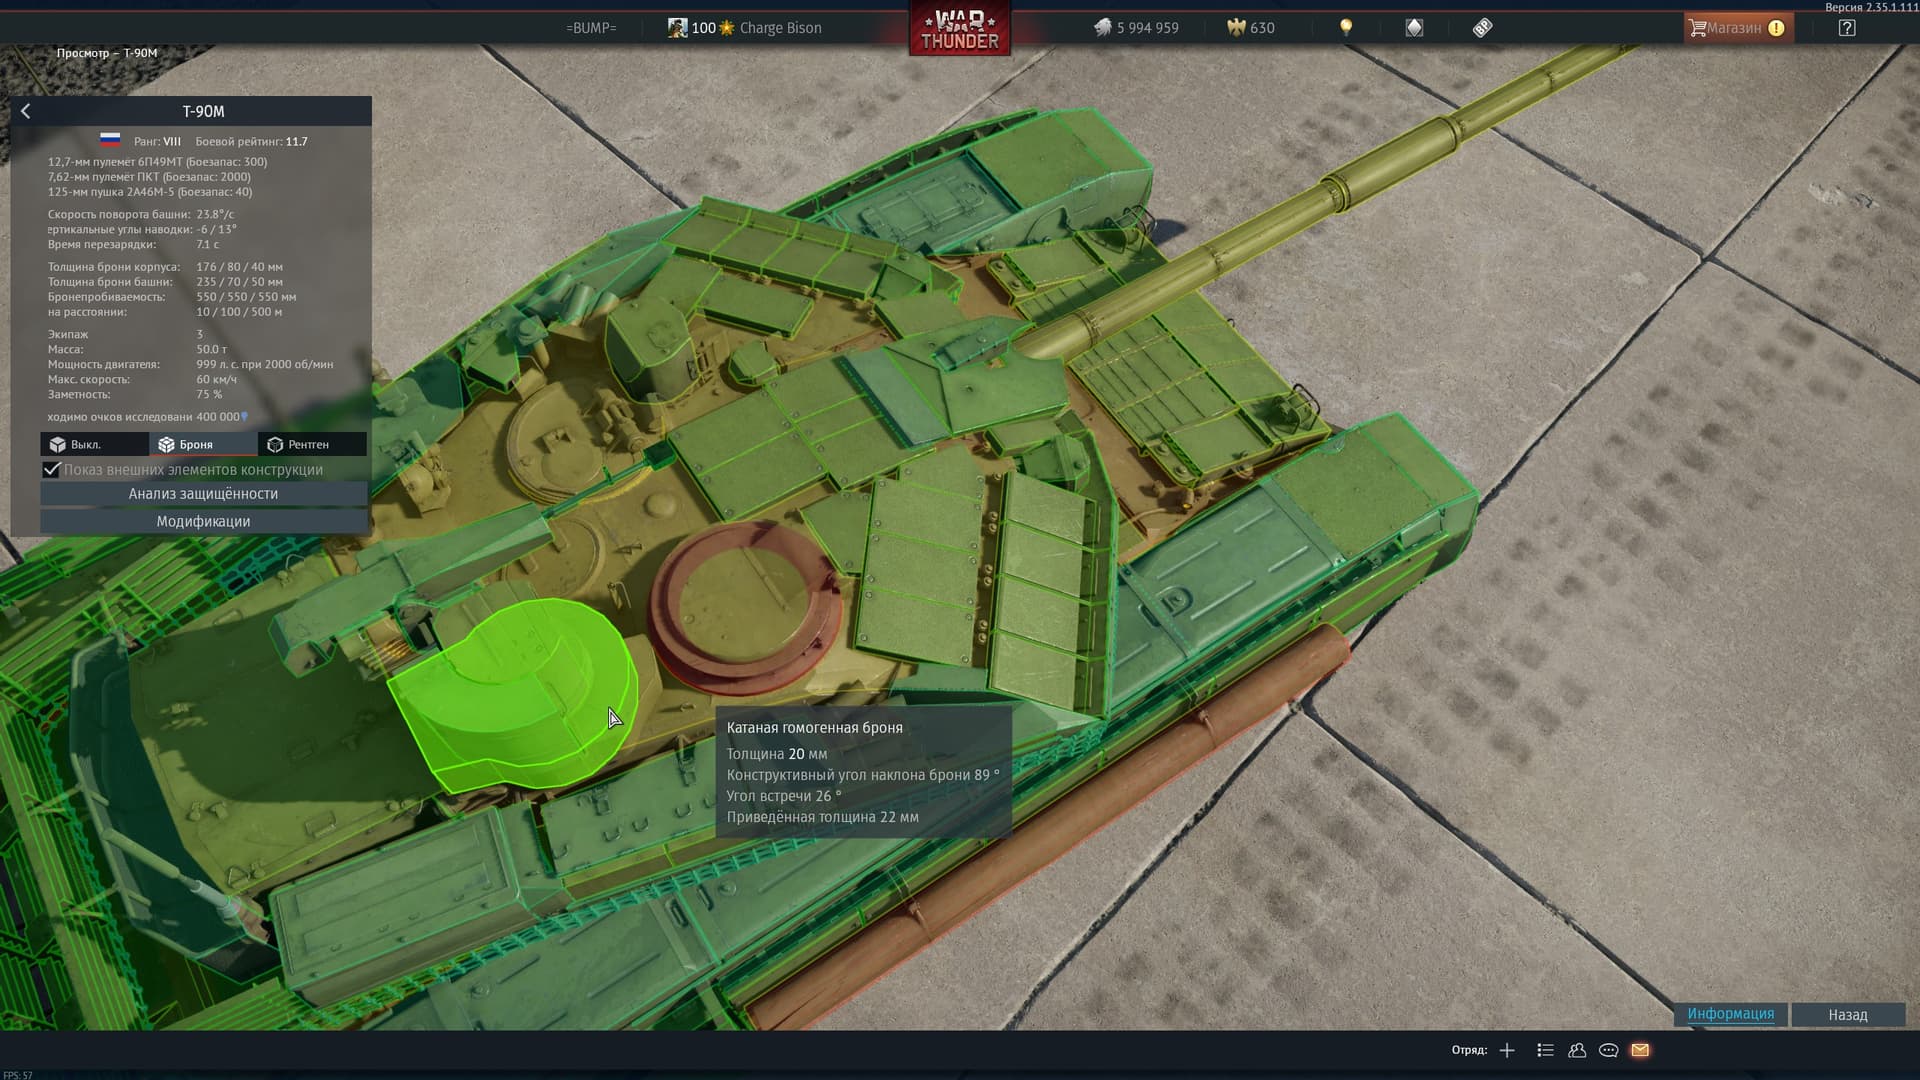Click the Информация tab at bottom right
Image resolution: width=1920 pixels, height=1080 pixels.
tap(1730, 1014)
